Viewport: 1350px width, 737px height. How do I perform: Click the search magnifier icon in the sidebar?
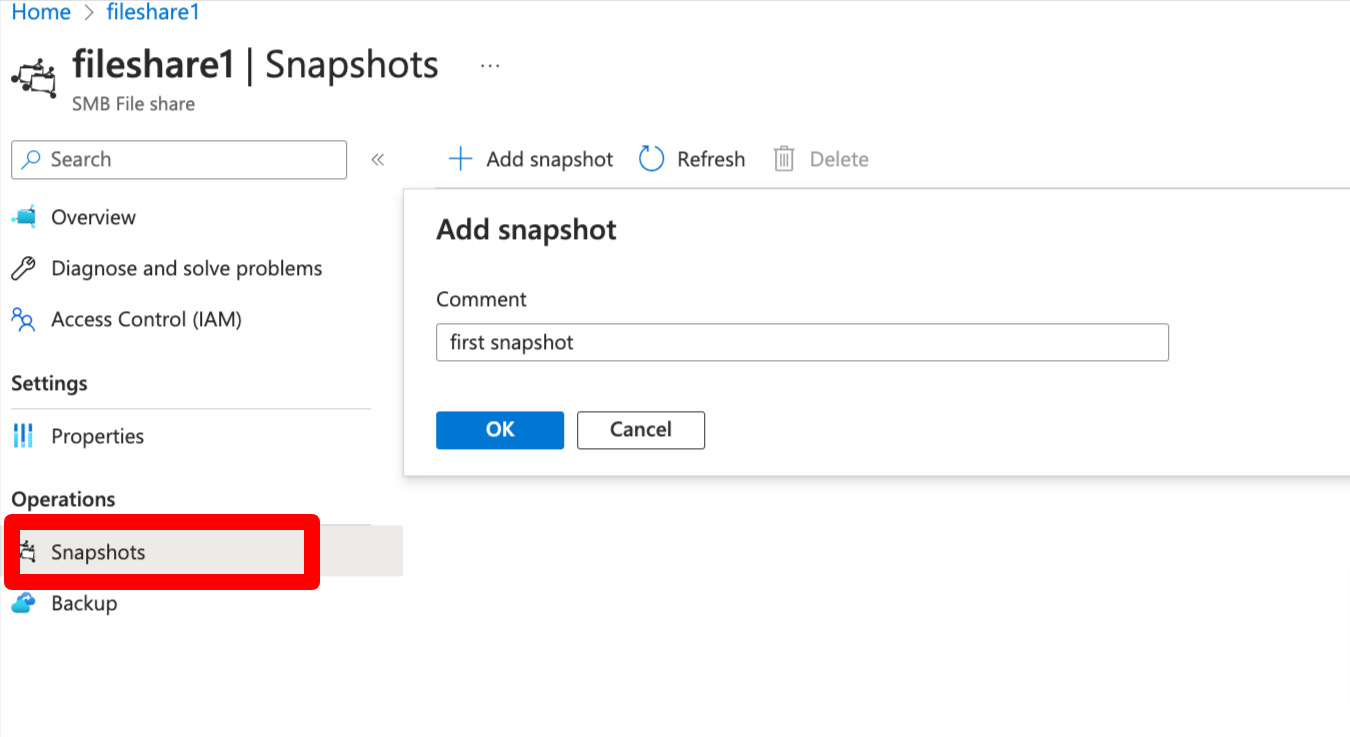coord(34,159)
